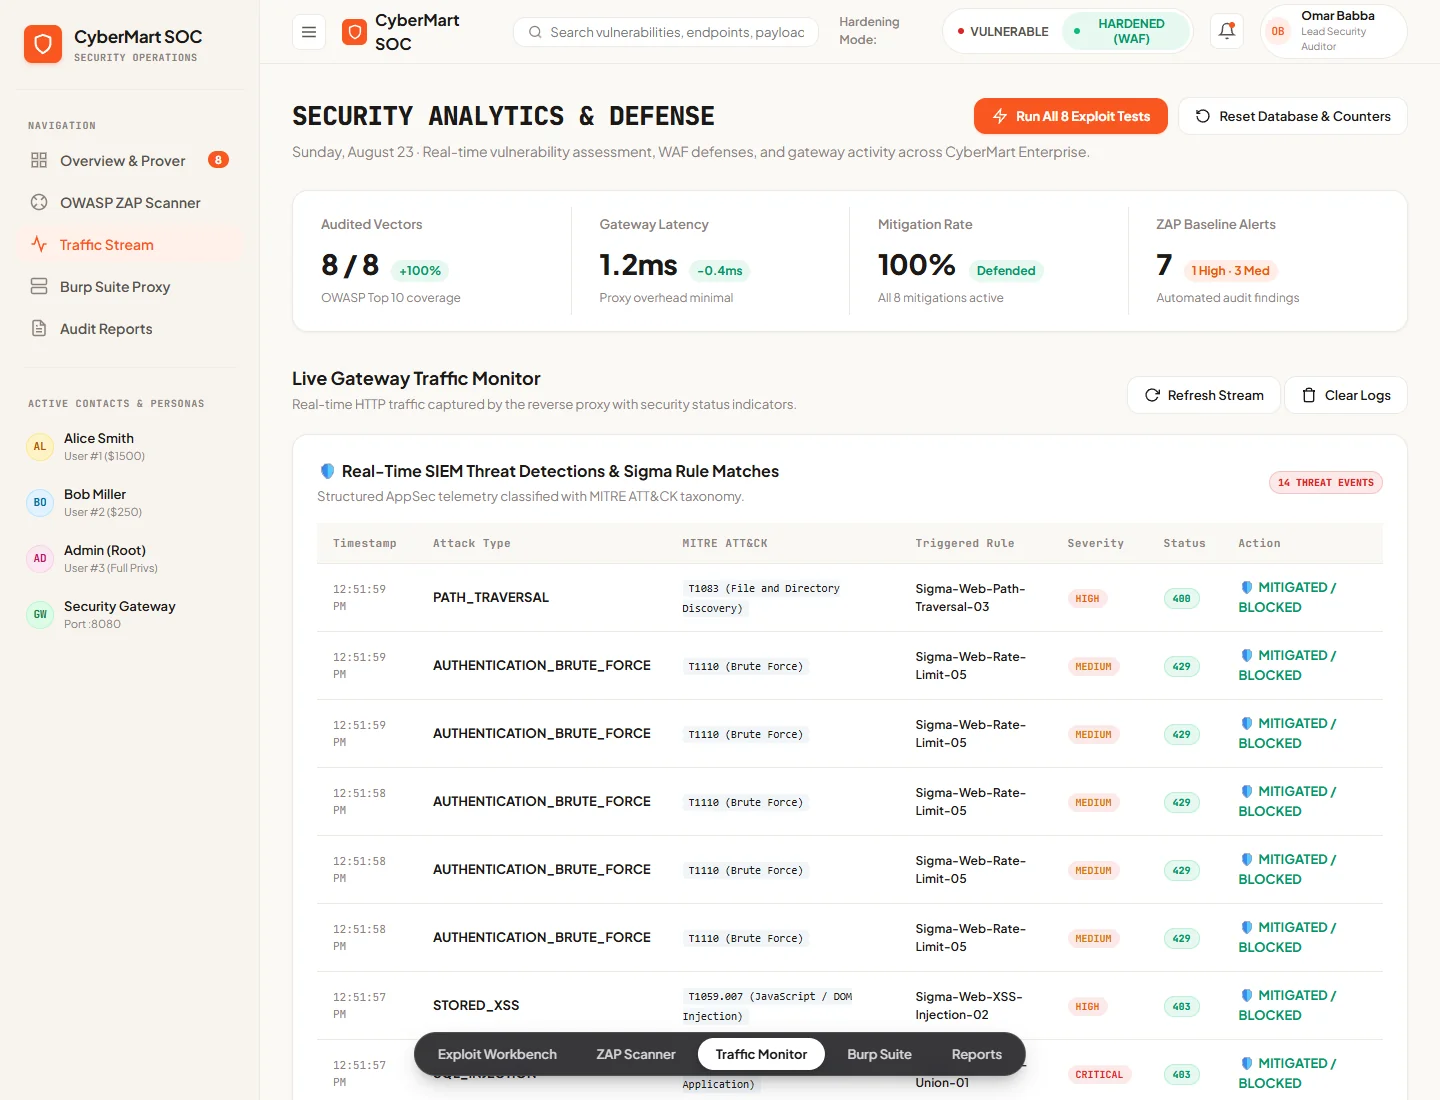
Task: Click the Traffic Stream pulse icon
Action: [x=39, y=244]
